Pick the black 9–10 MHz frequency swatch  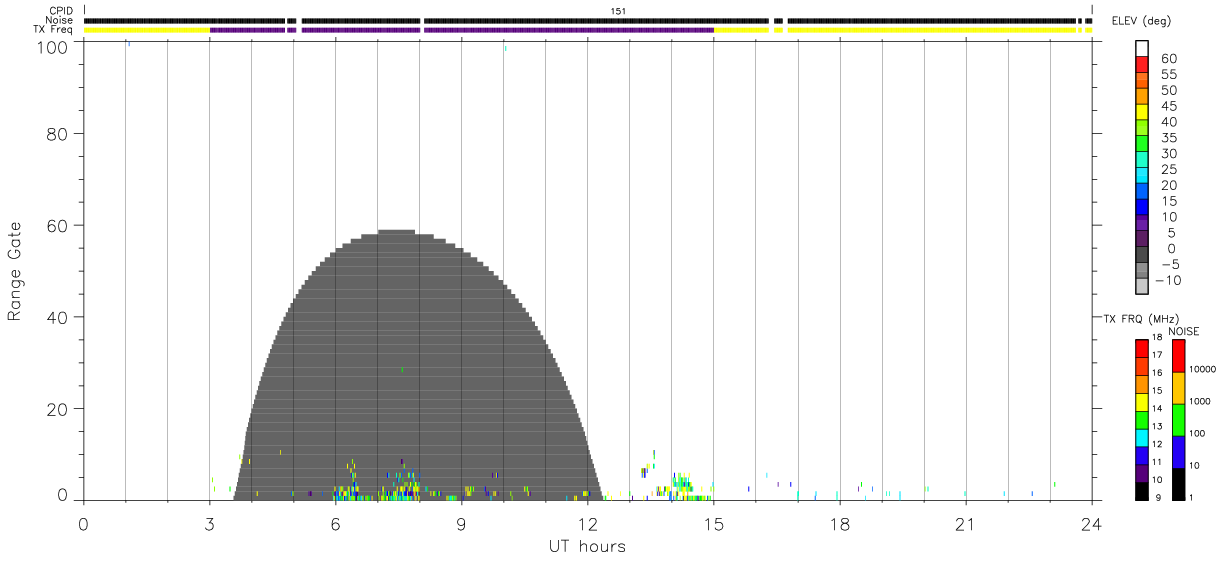click(1141, 491)
